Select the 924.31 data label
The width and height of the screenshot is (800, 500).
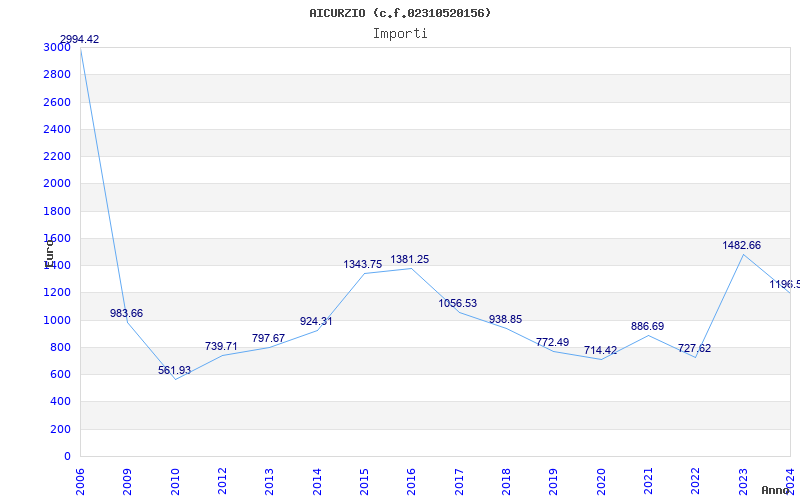(316, 321)
